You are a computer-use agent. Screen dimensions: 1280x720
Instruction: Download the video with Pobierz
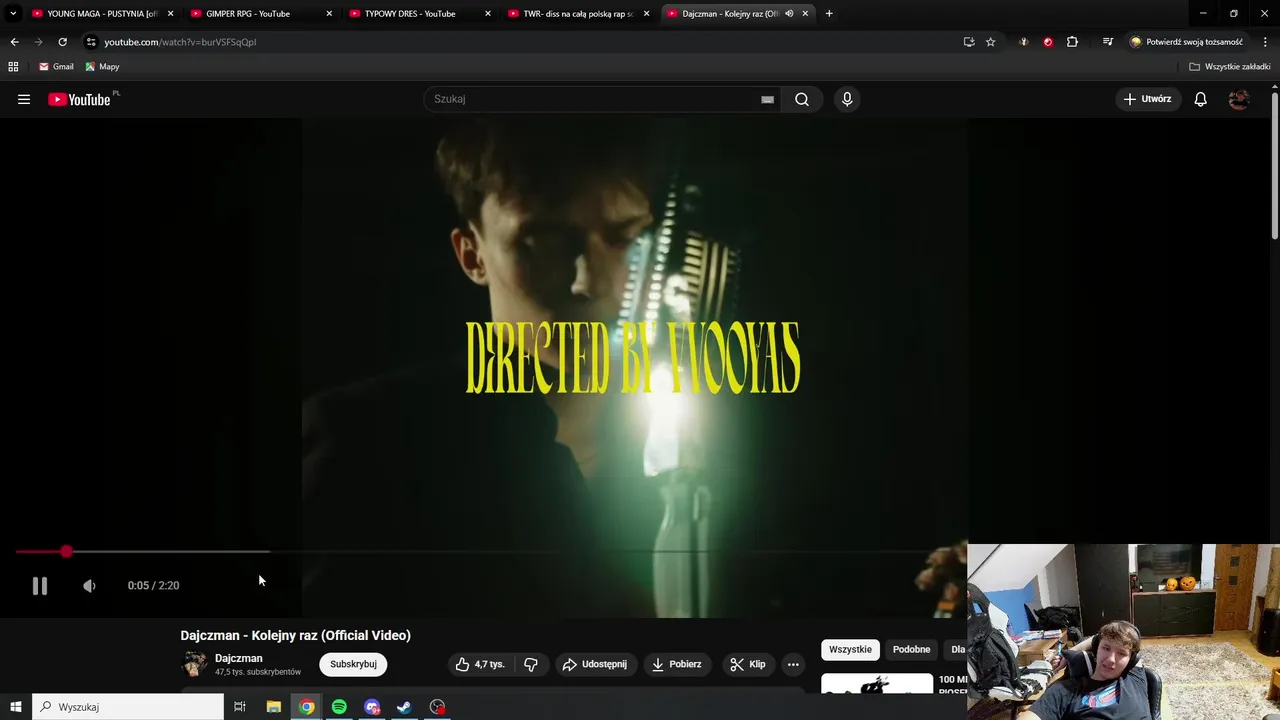[677, 664]
